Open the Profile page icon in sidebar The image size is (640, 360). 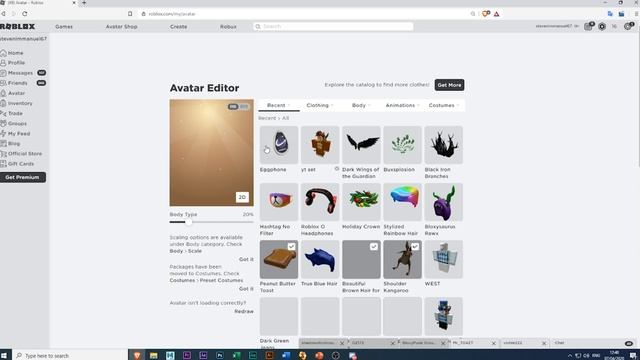[x=3, y=63]
